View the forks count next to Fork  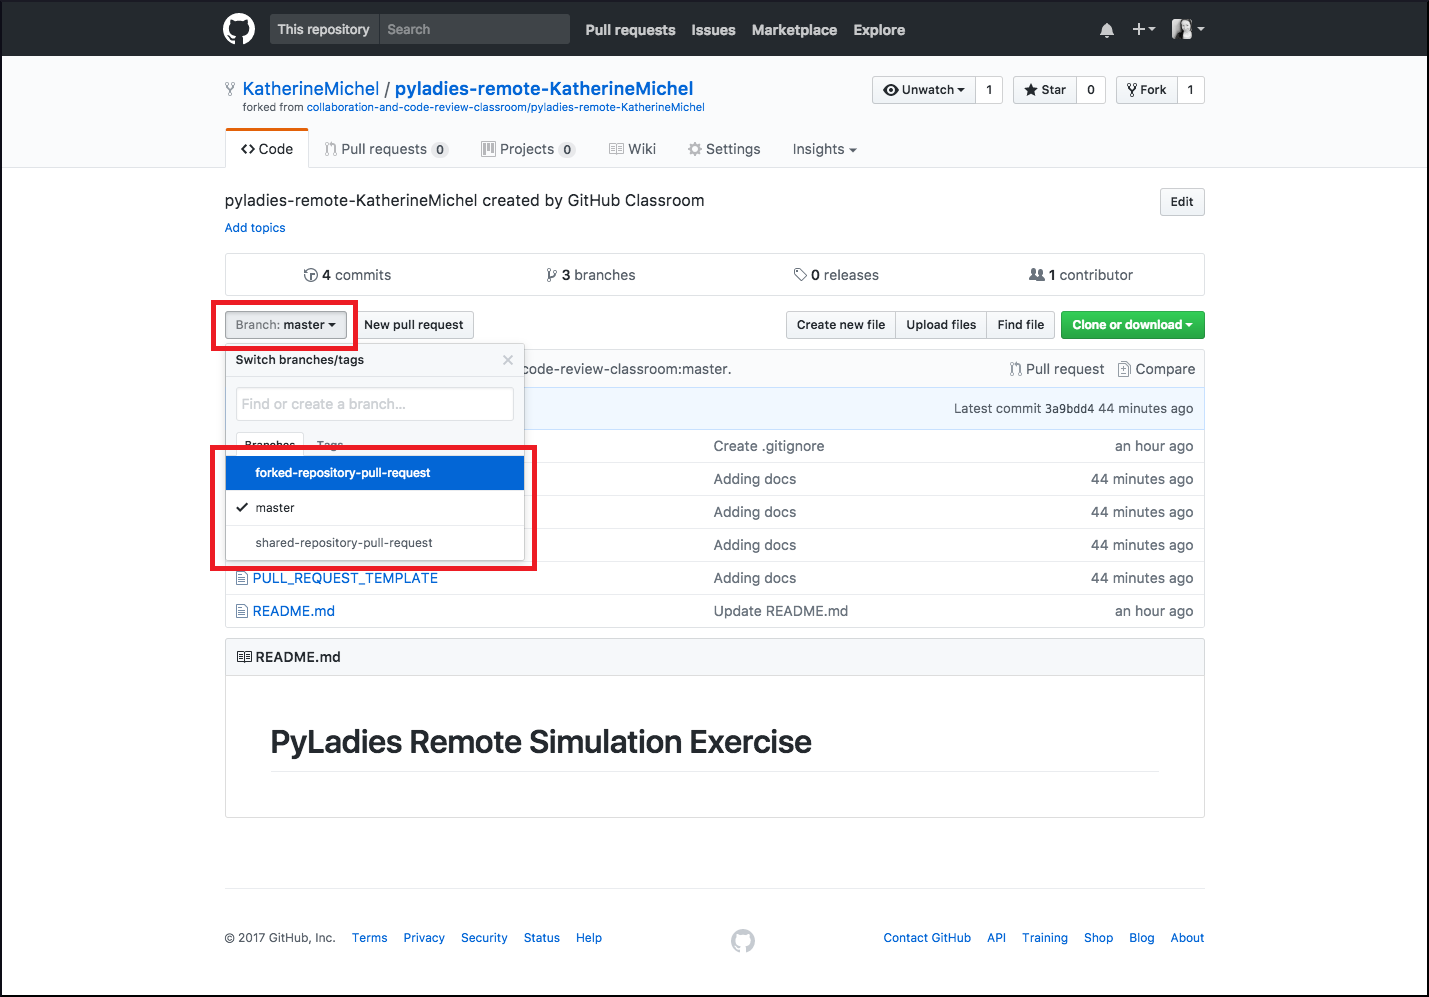(x=1190, y=90)
